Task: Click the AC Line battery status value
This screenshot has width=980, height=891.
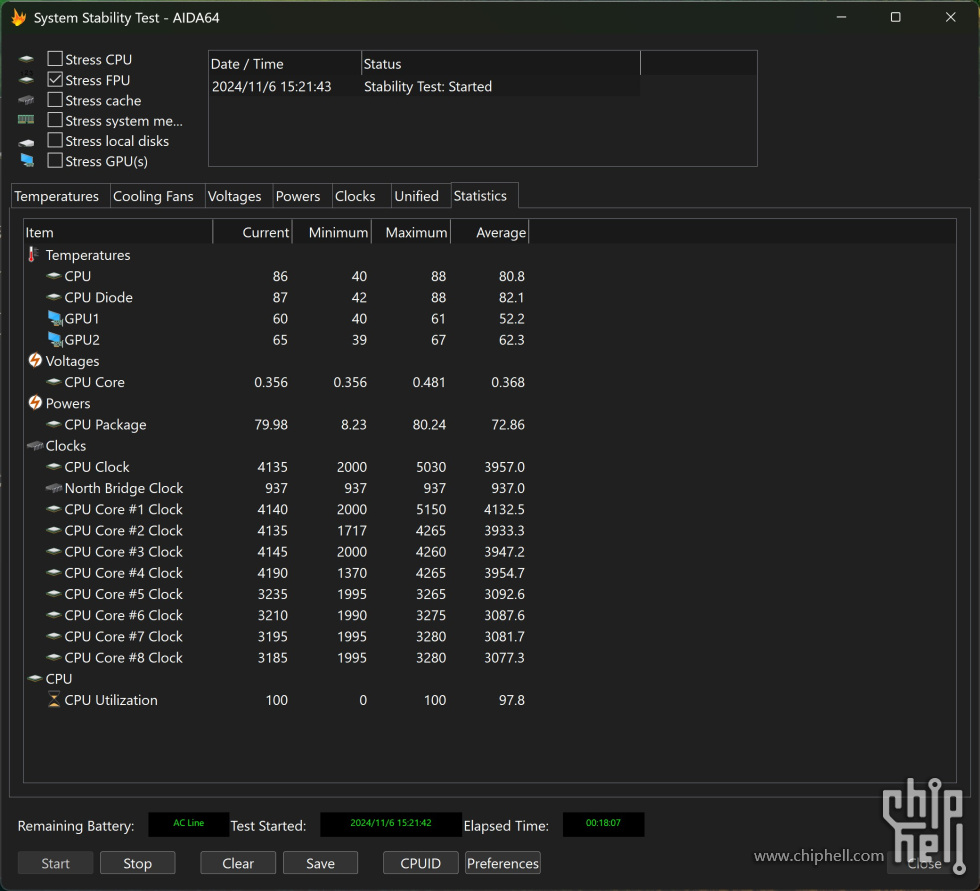Action: [x=188, y=823]
